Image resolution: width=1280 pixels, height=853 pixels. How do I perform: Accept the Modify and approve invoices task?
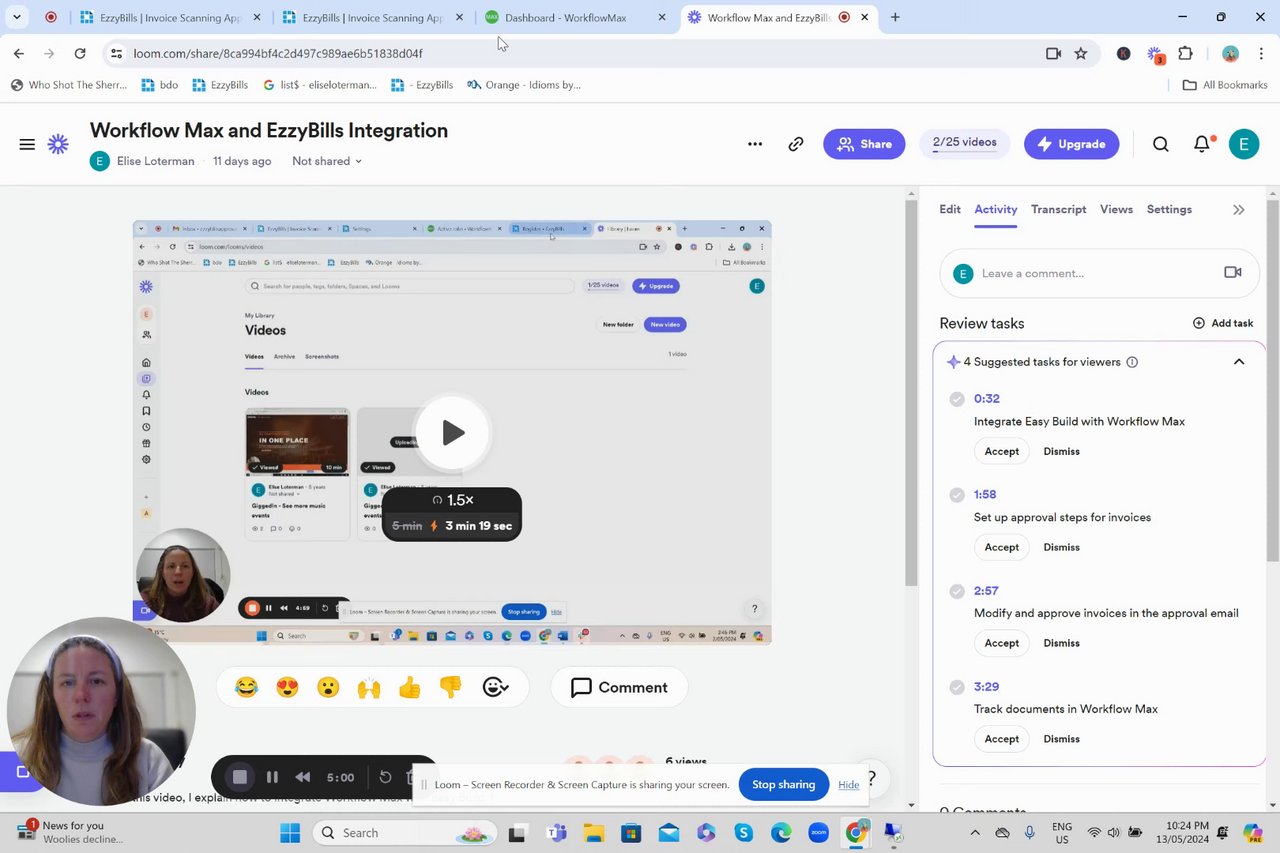1001,643
